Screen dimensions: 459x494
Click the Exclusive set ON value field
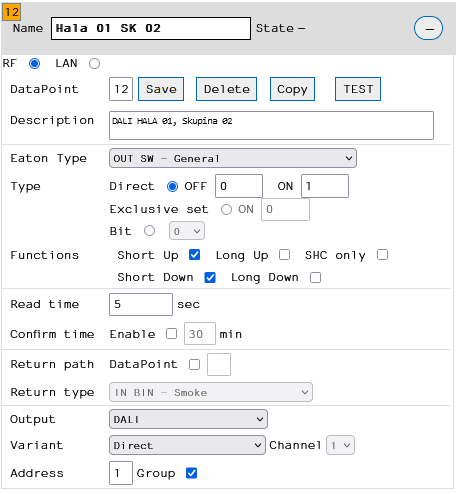(285, 209)
